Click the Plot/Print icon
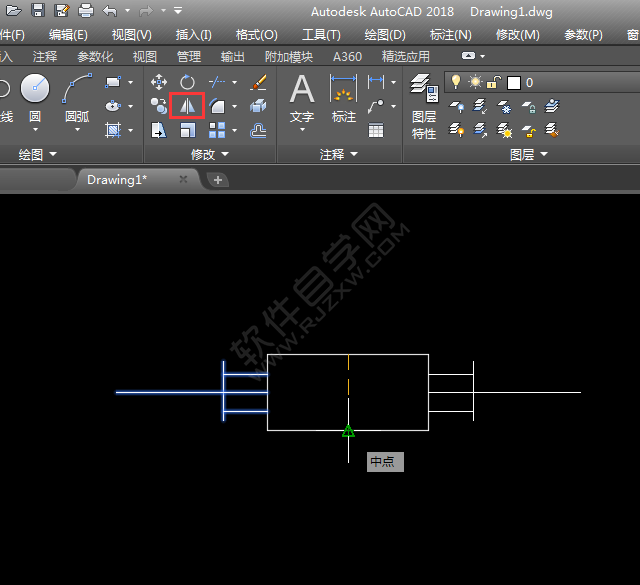Viewport: 640px width, 585px height. pos(86,10)
